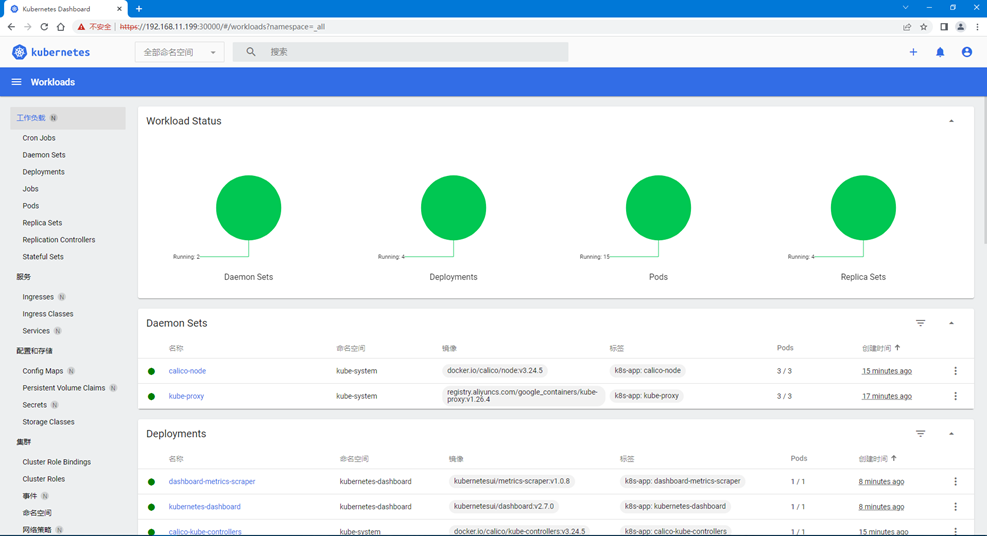987x536 pixels.
Task: Filter the Daemon Sets list
Action: (920, 323)
